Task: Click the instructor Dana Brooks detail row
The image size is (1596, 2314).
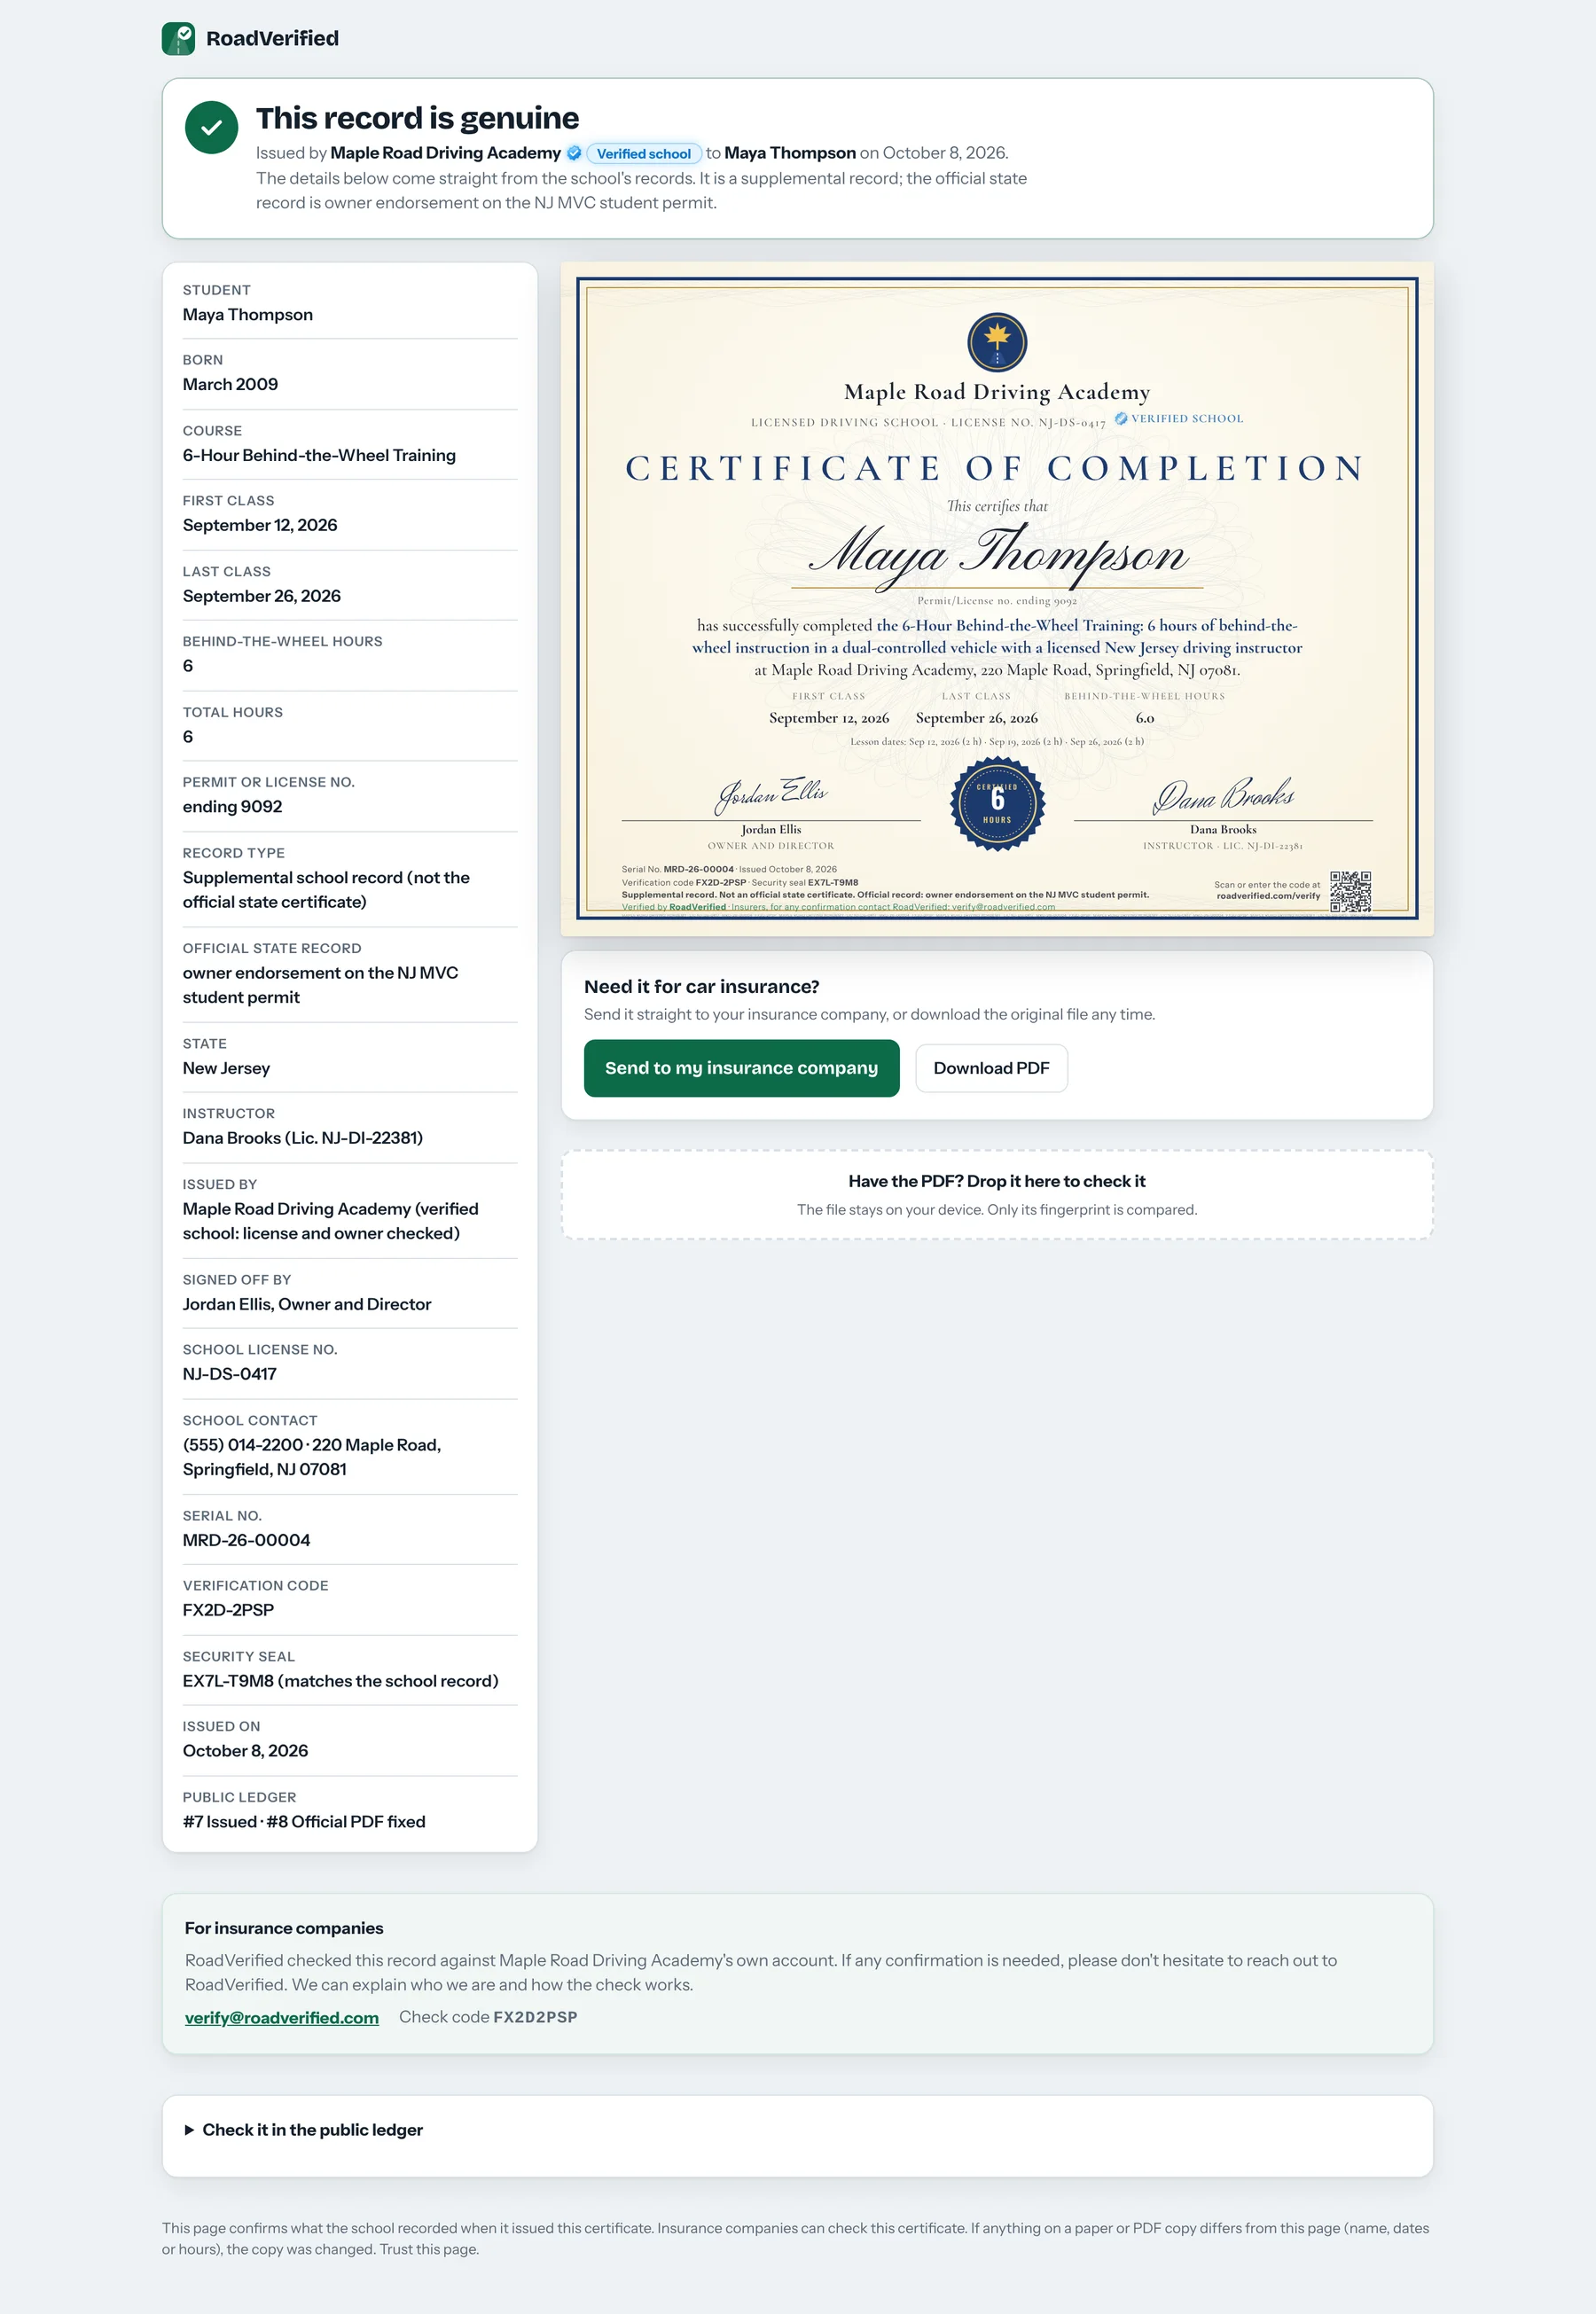Action: pos(350,1127)
